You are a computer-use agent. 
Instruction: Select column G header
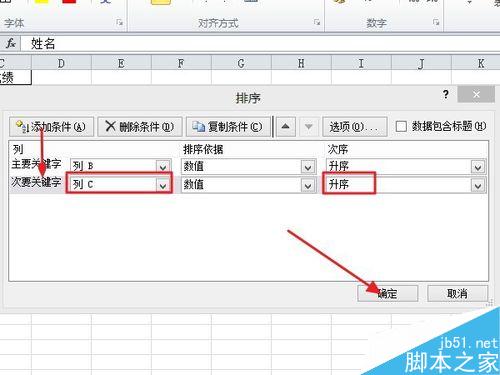tap(241, 63)
